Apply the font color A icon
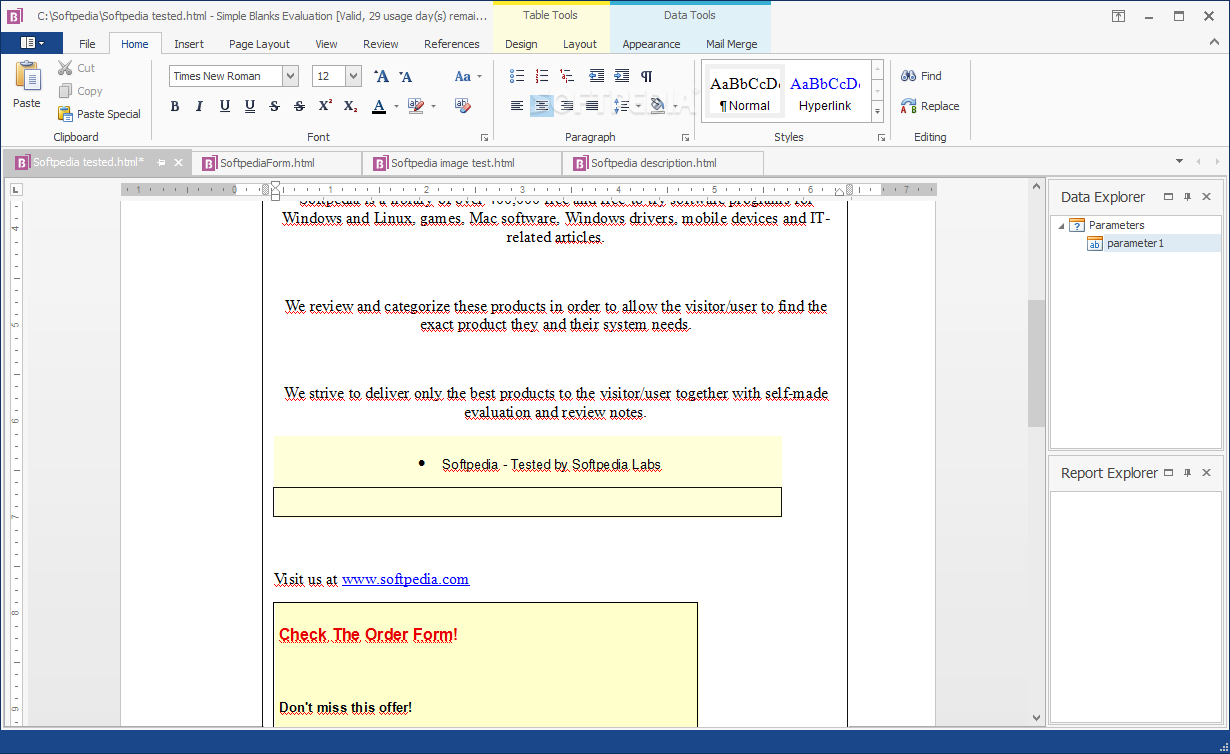 click(379, 106)
